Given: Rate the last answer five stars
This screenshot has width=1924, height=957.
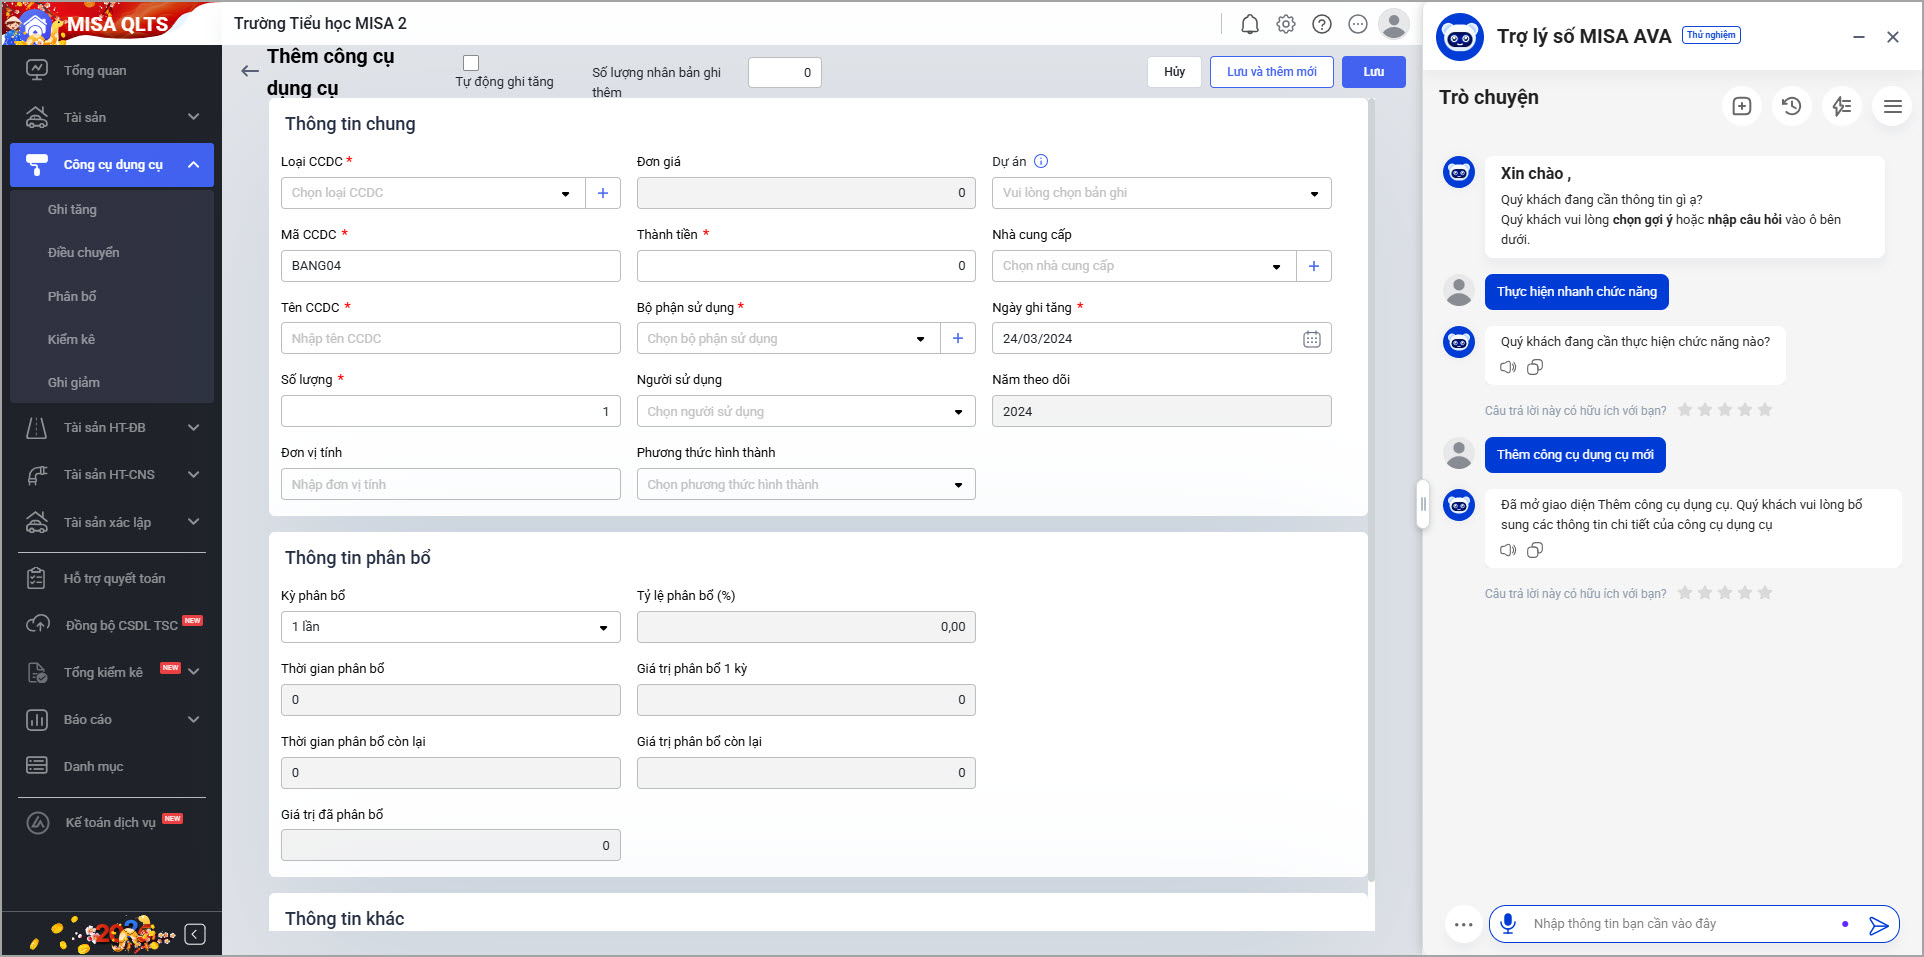Looking at the screenshot, I should pyautogui.click(x=1765, y=593).
